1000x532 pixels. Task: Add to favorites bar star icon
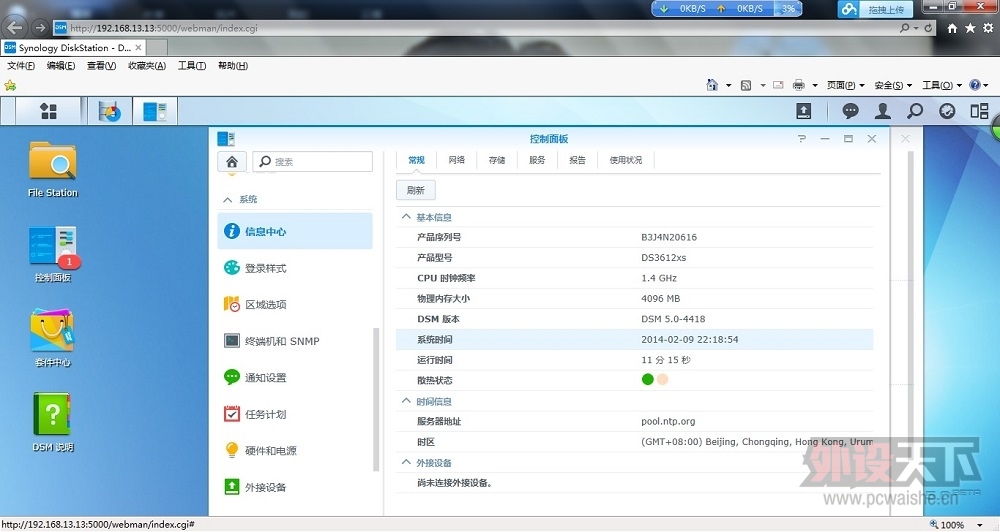coord(10,85)
